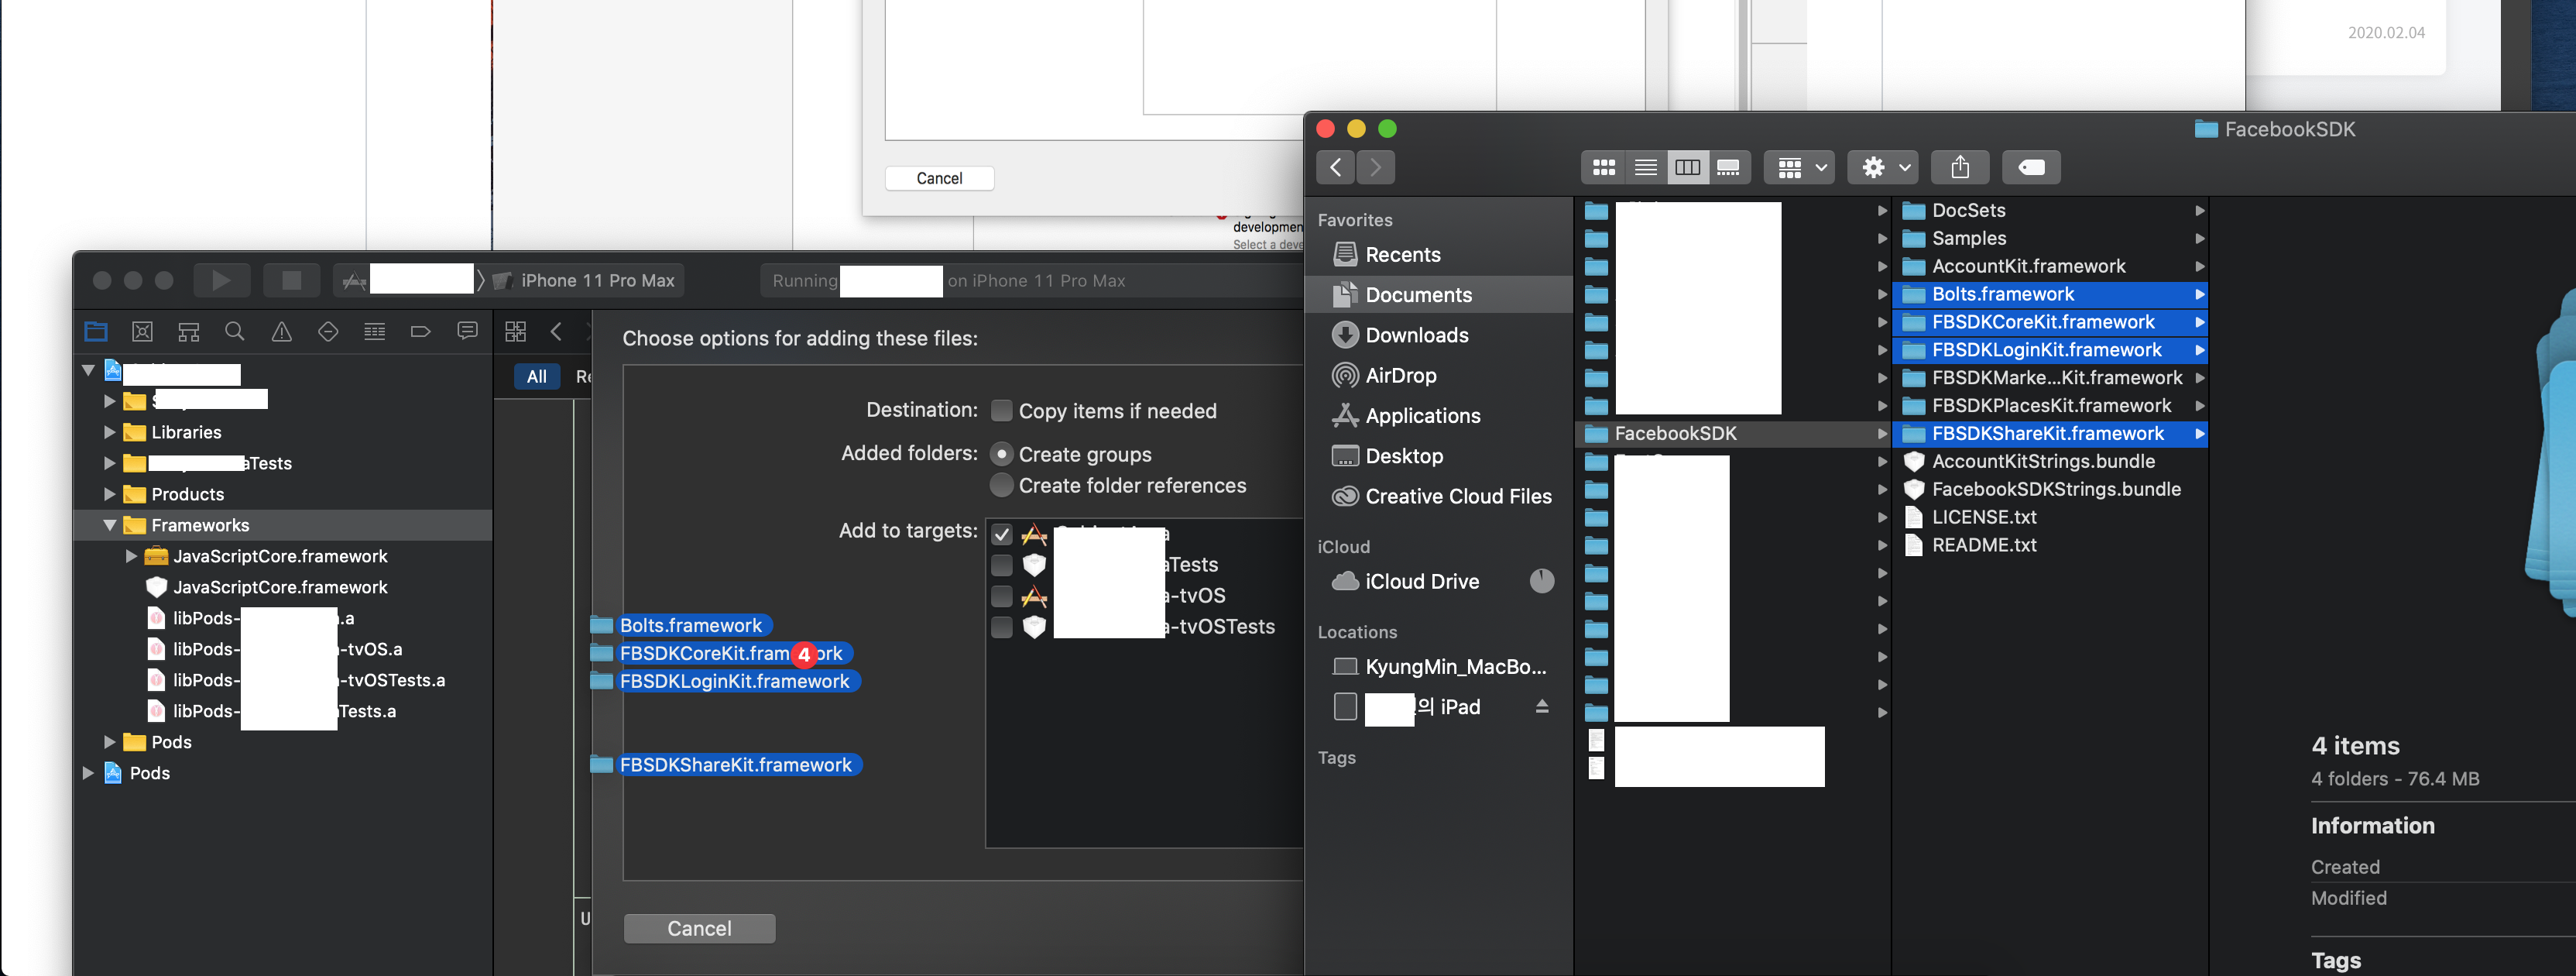Select Downloads in Finder sidebar

coord(1416,335)
